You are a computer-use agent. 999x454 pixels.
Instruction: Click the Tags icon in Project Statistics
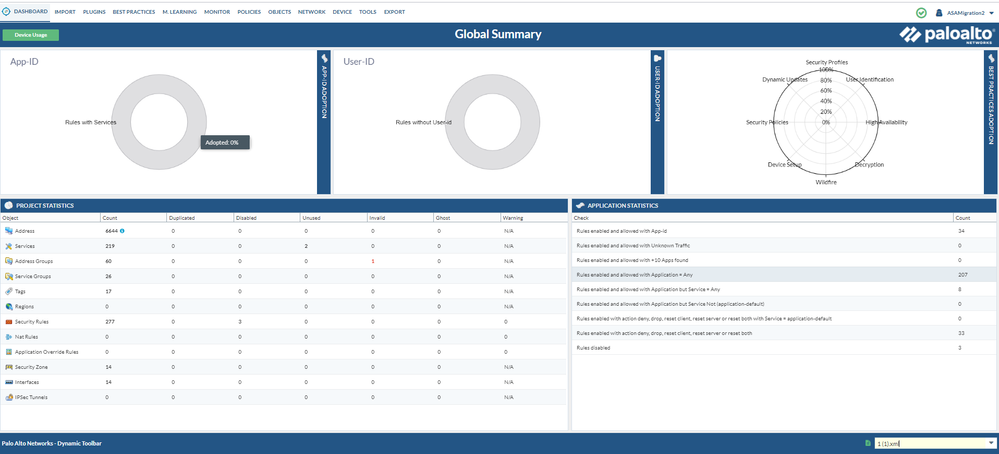coord(8,291)
